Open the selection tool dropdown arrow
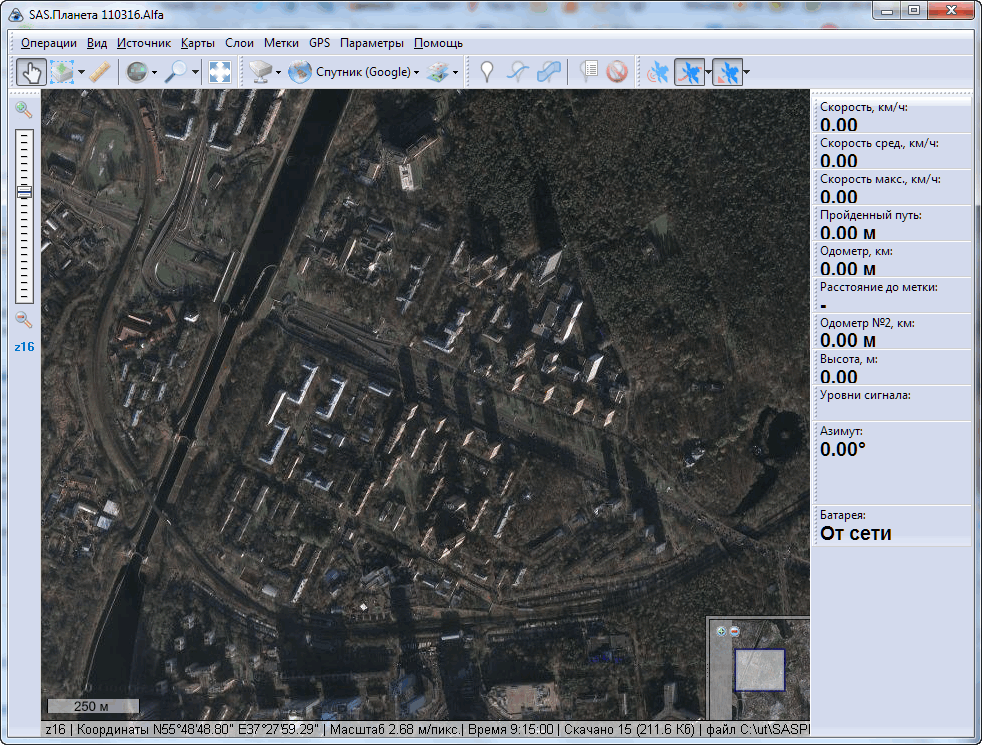Image resolution: width=982 pixels, height=745 pixels. (81, 73)
